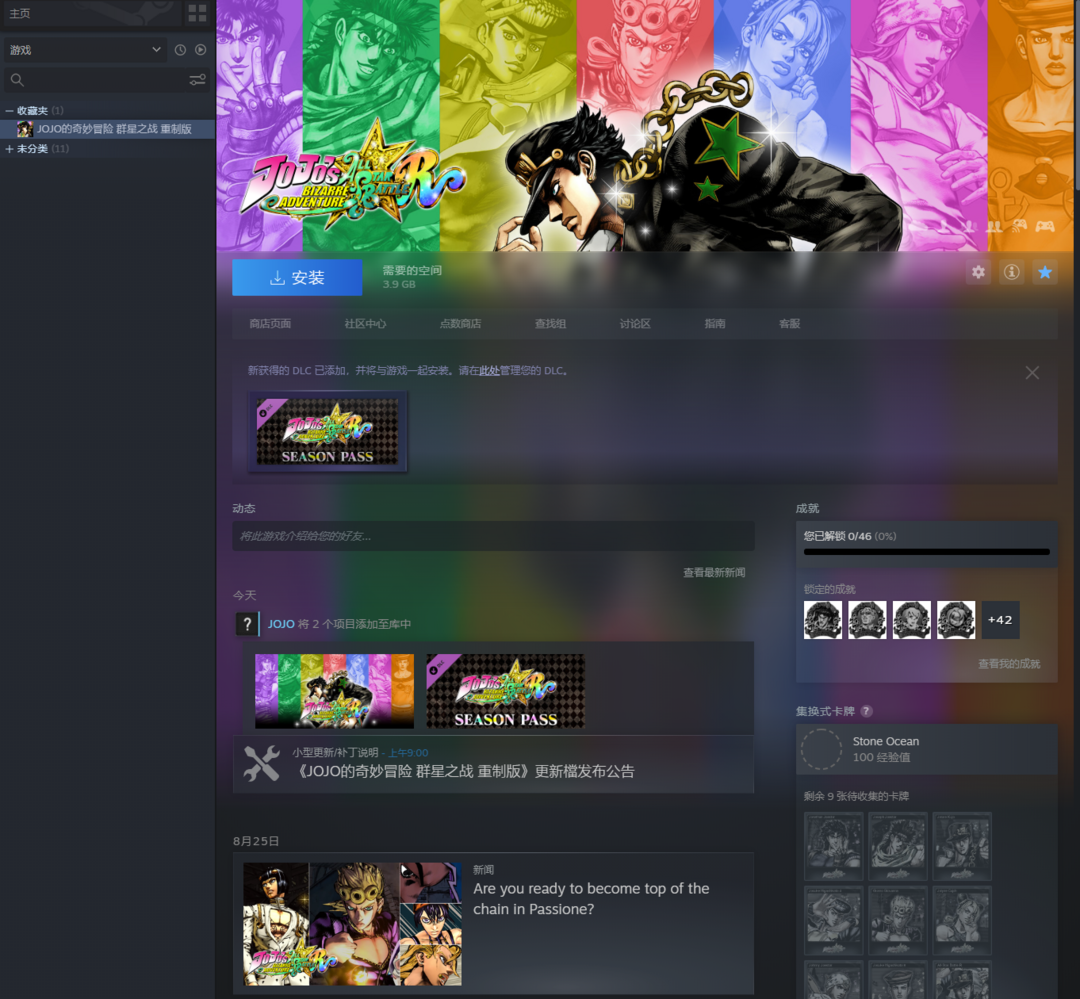The image size is (1080, 999).
Task: Click the +42 more achievements tile
Action: click(1000, 619)
